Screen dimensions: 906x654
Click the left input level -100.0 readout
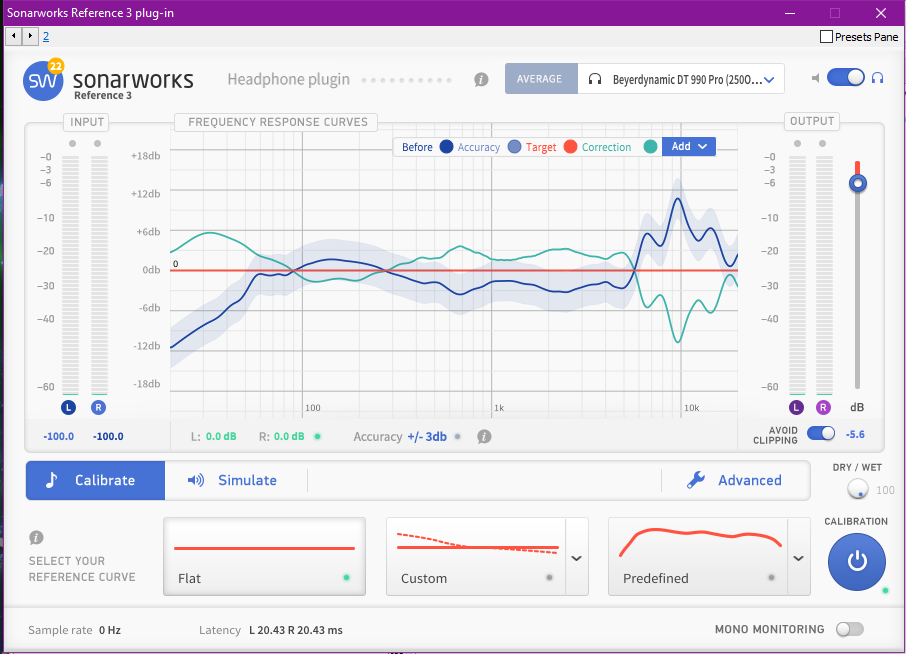click(58, 437)
